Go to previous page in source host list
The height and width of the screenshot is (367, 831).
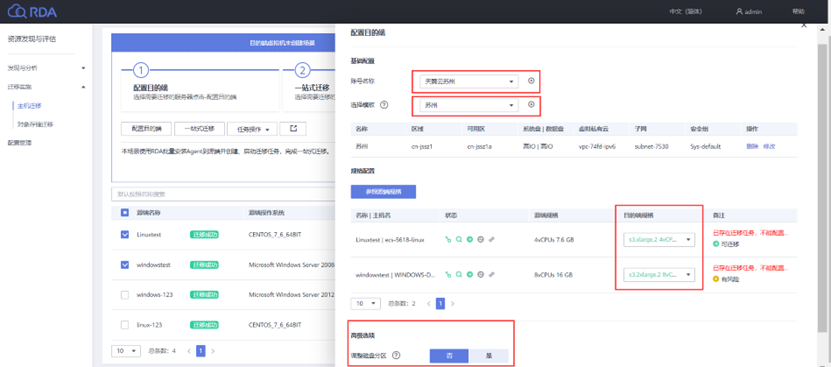tap(189, 351)
